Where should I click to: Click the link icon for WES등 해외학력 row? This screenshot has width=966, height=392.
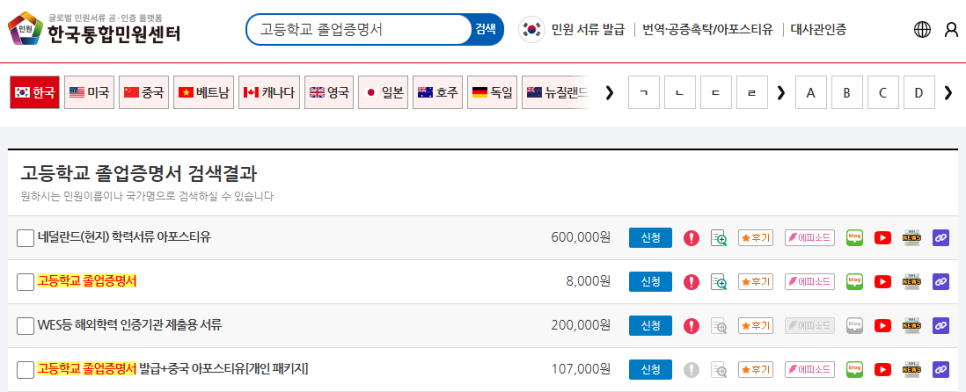940,325
